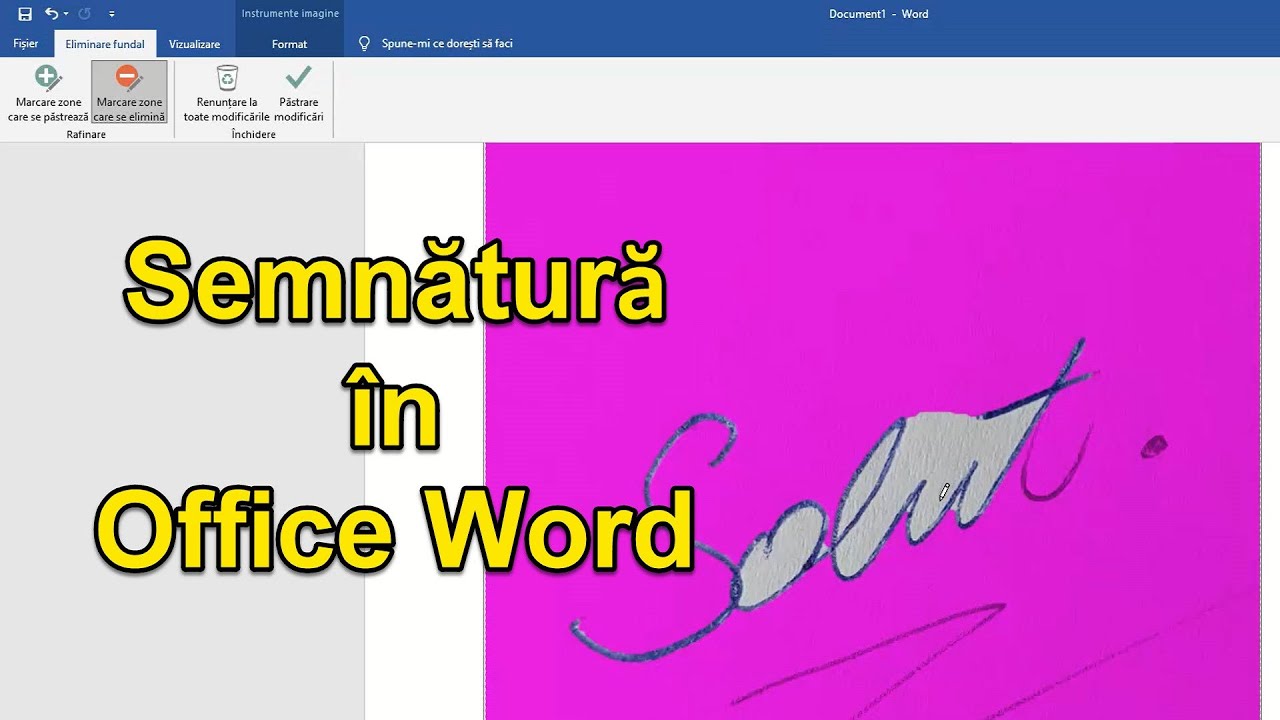Image resolution: width=1280 pixels, height=720 pixels.
Task: Switch to the Eliminare fundal tab
Action: (105, 44)
